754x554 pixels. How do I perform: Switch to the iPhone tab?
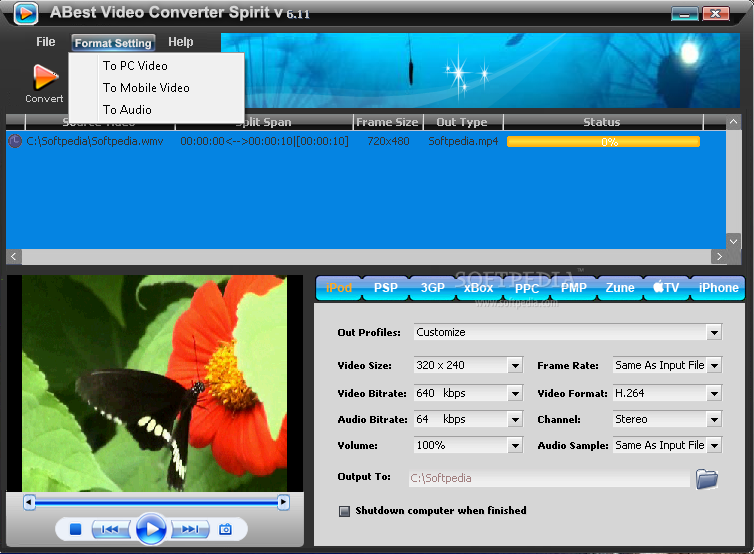pyautogui.click(x=718, y=288)
